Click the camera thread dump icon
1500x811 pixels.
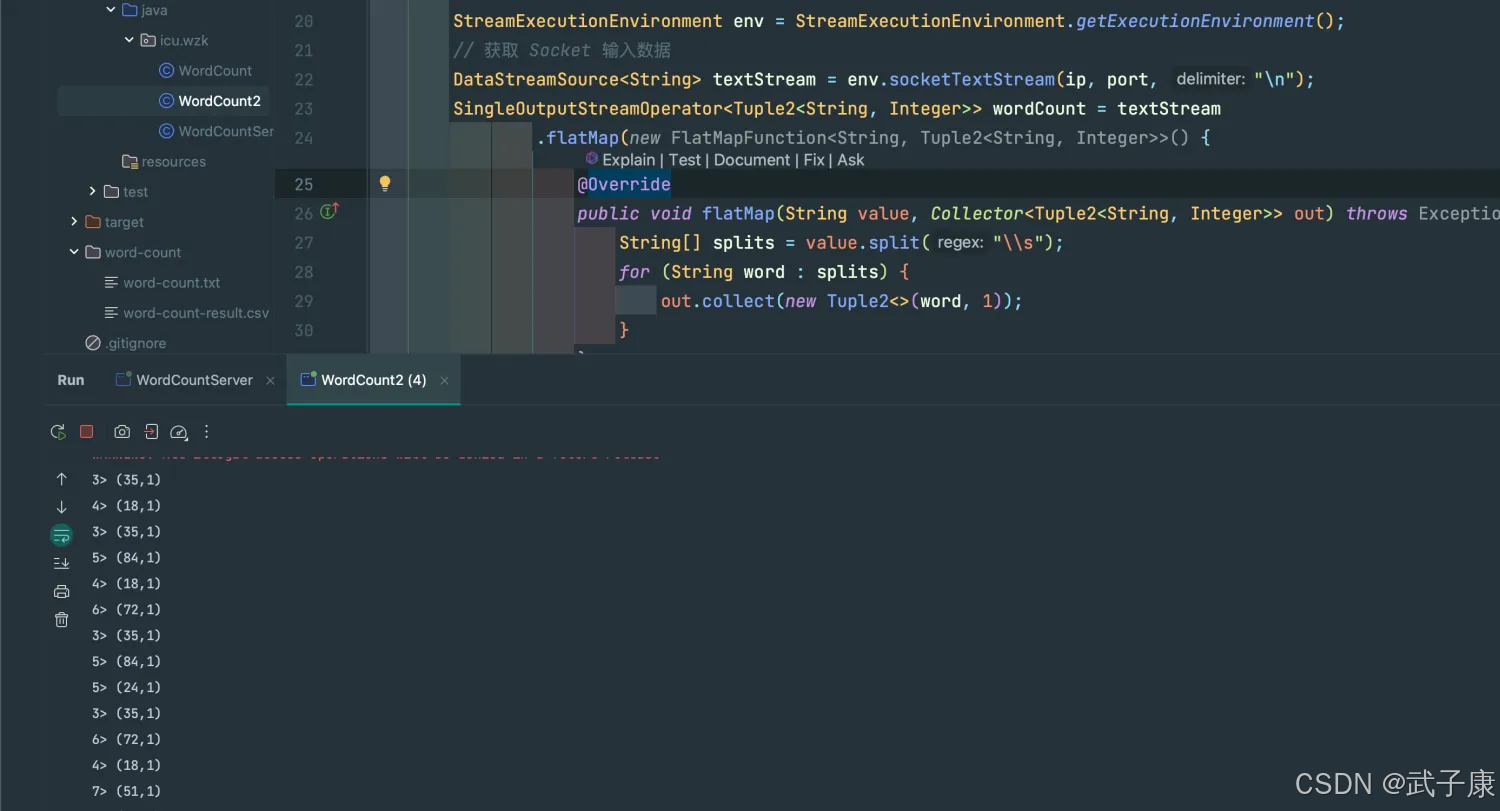(x=122, y=432)
